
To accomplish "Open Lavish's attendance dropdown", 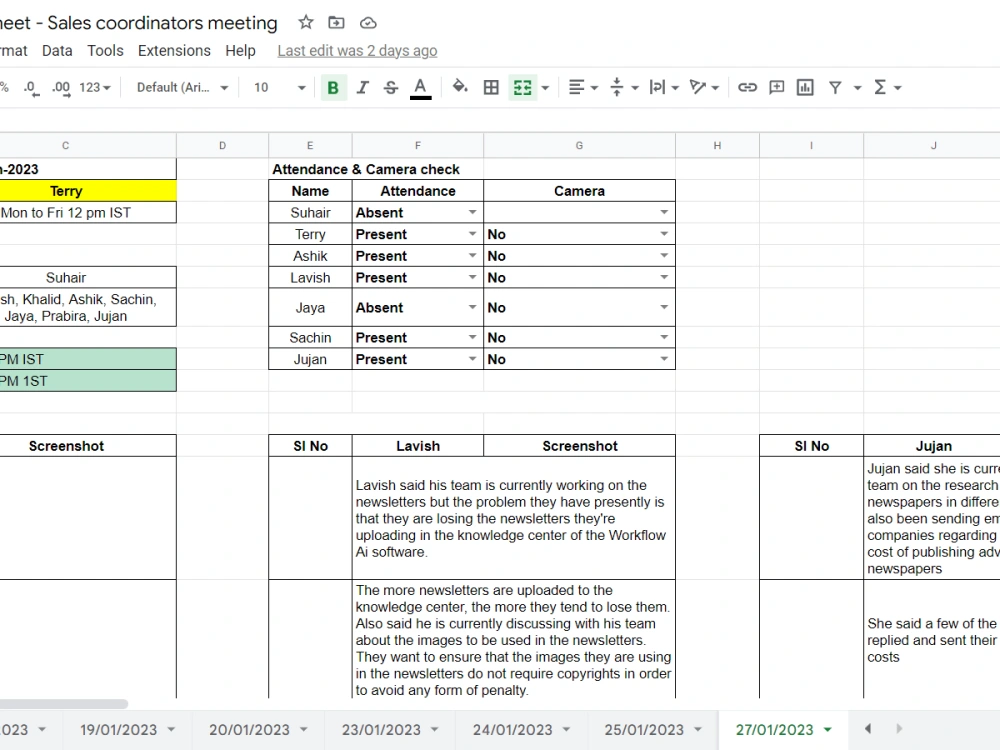I will pos(473,277).
